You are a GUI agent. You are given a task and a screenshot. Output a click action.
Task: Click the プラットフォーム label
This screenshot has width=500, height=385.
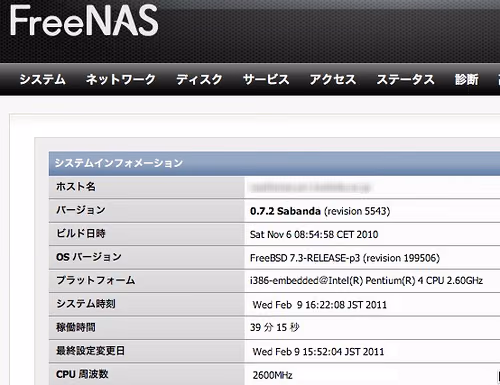(95, 280)
